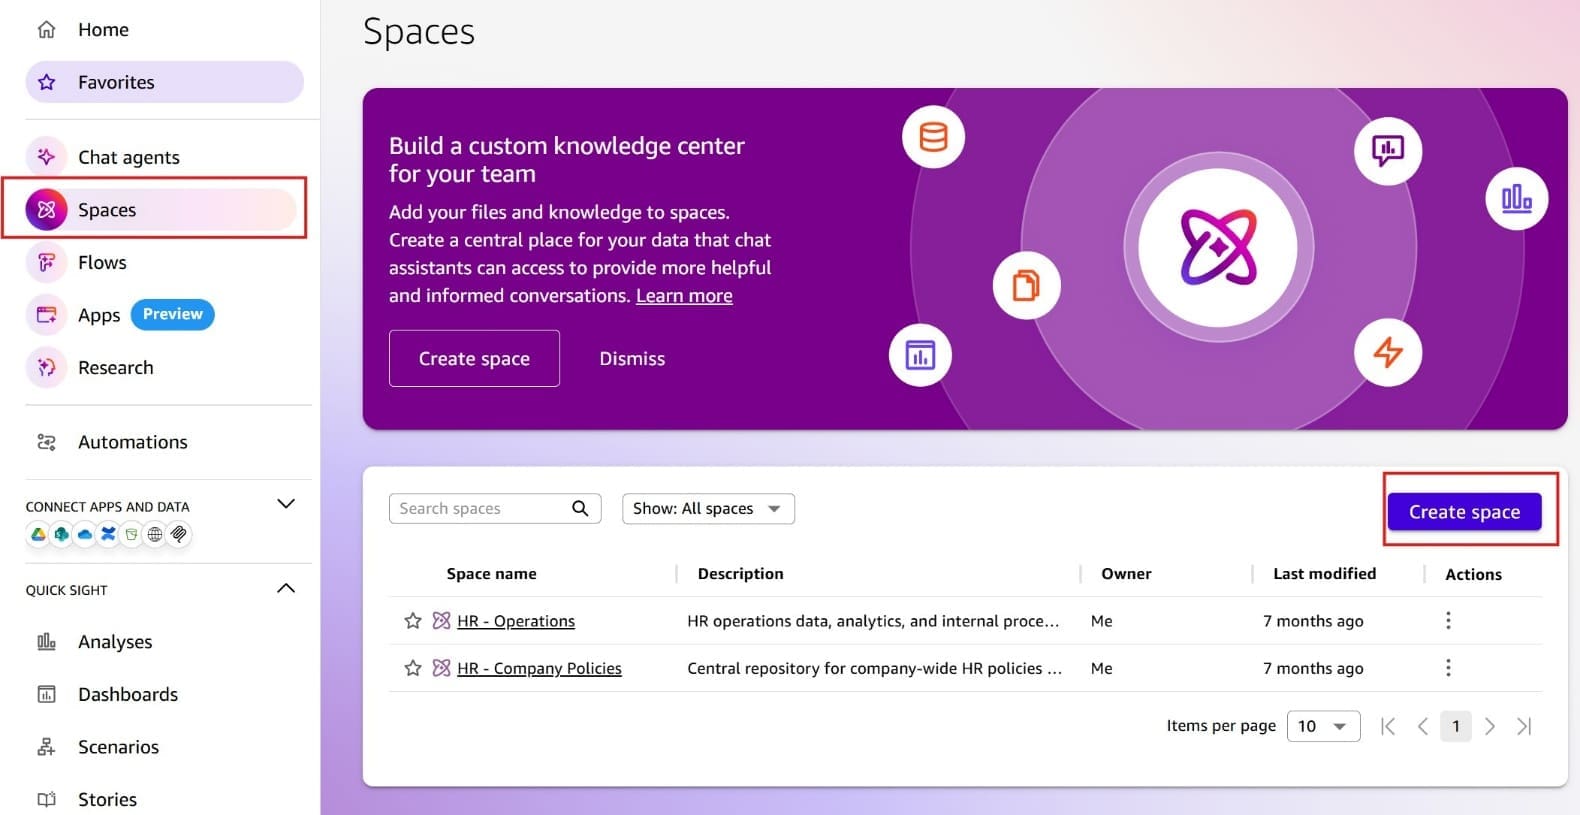Open Favorites via the star icon

point(46,82)
